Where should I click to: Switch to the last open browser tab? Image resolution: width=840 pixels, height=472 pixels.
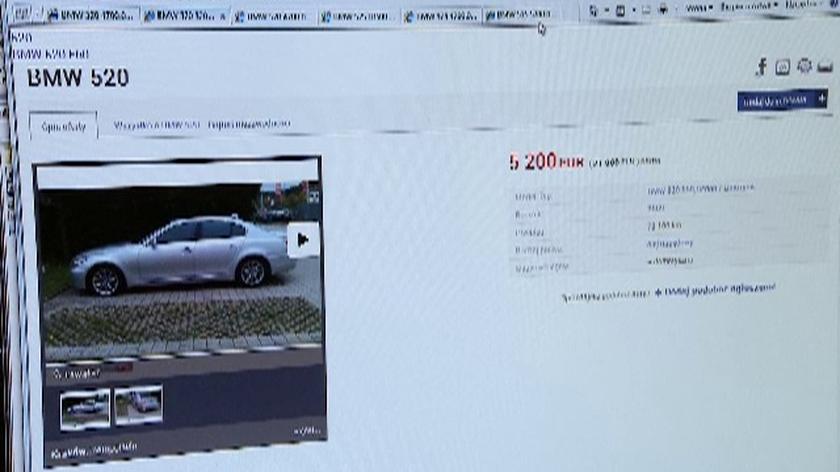(518, 15)
